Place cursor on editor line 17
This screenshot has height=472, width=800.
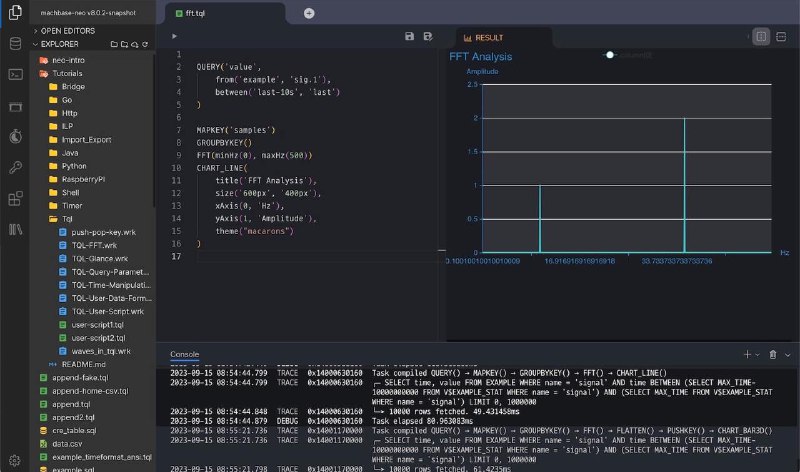pyautogui.click(x=316, y=256)
